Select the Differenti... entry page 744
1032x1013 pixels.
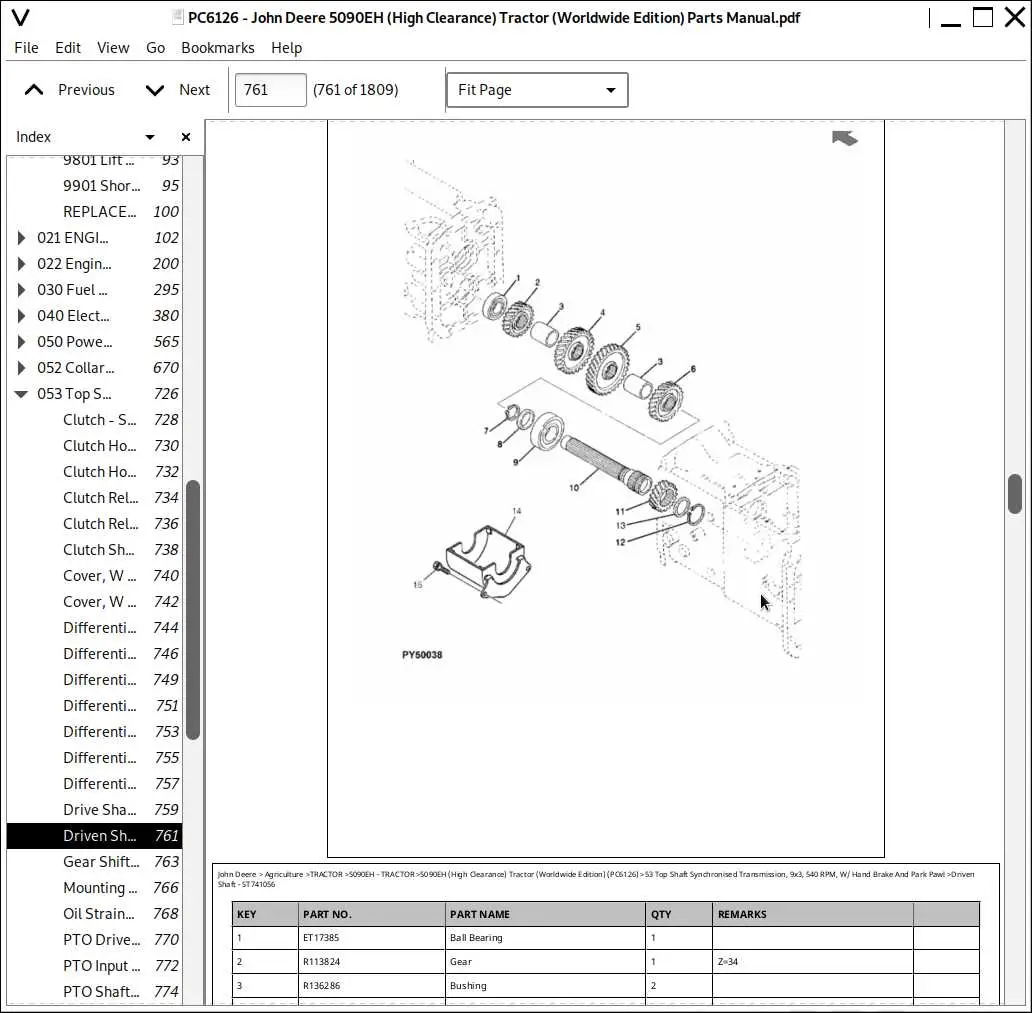94,628
